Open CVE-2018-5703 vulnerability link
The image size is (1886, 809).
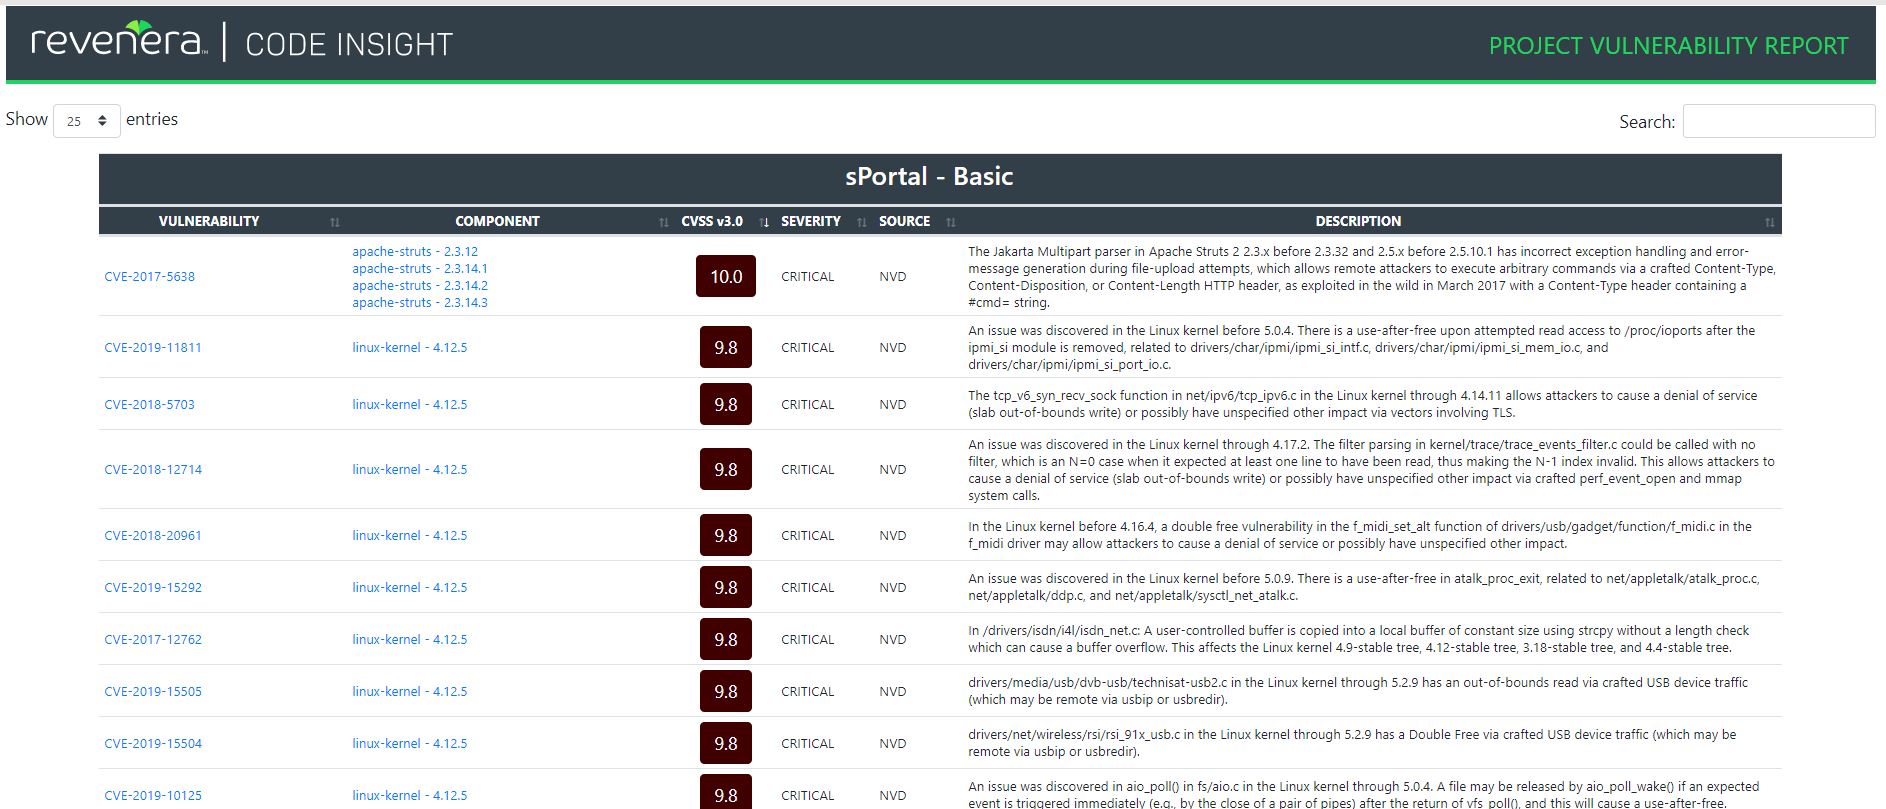click(x=149, y=405)
